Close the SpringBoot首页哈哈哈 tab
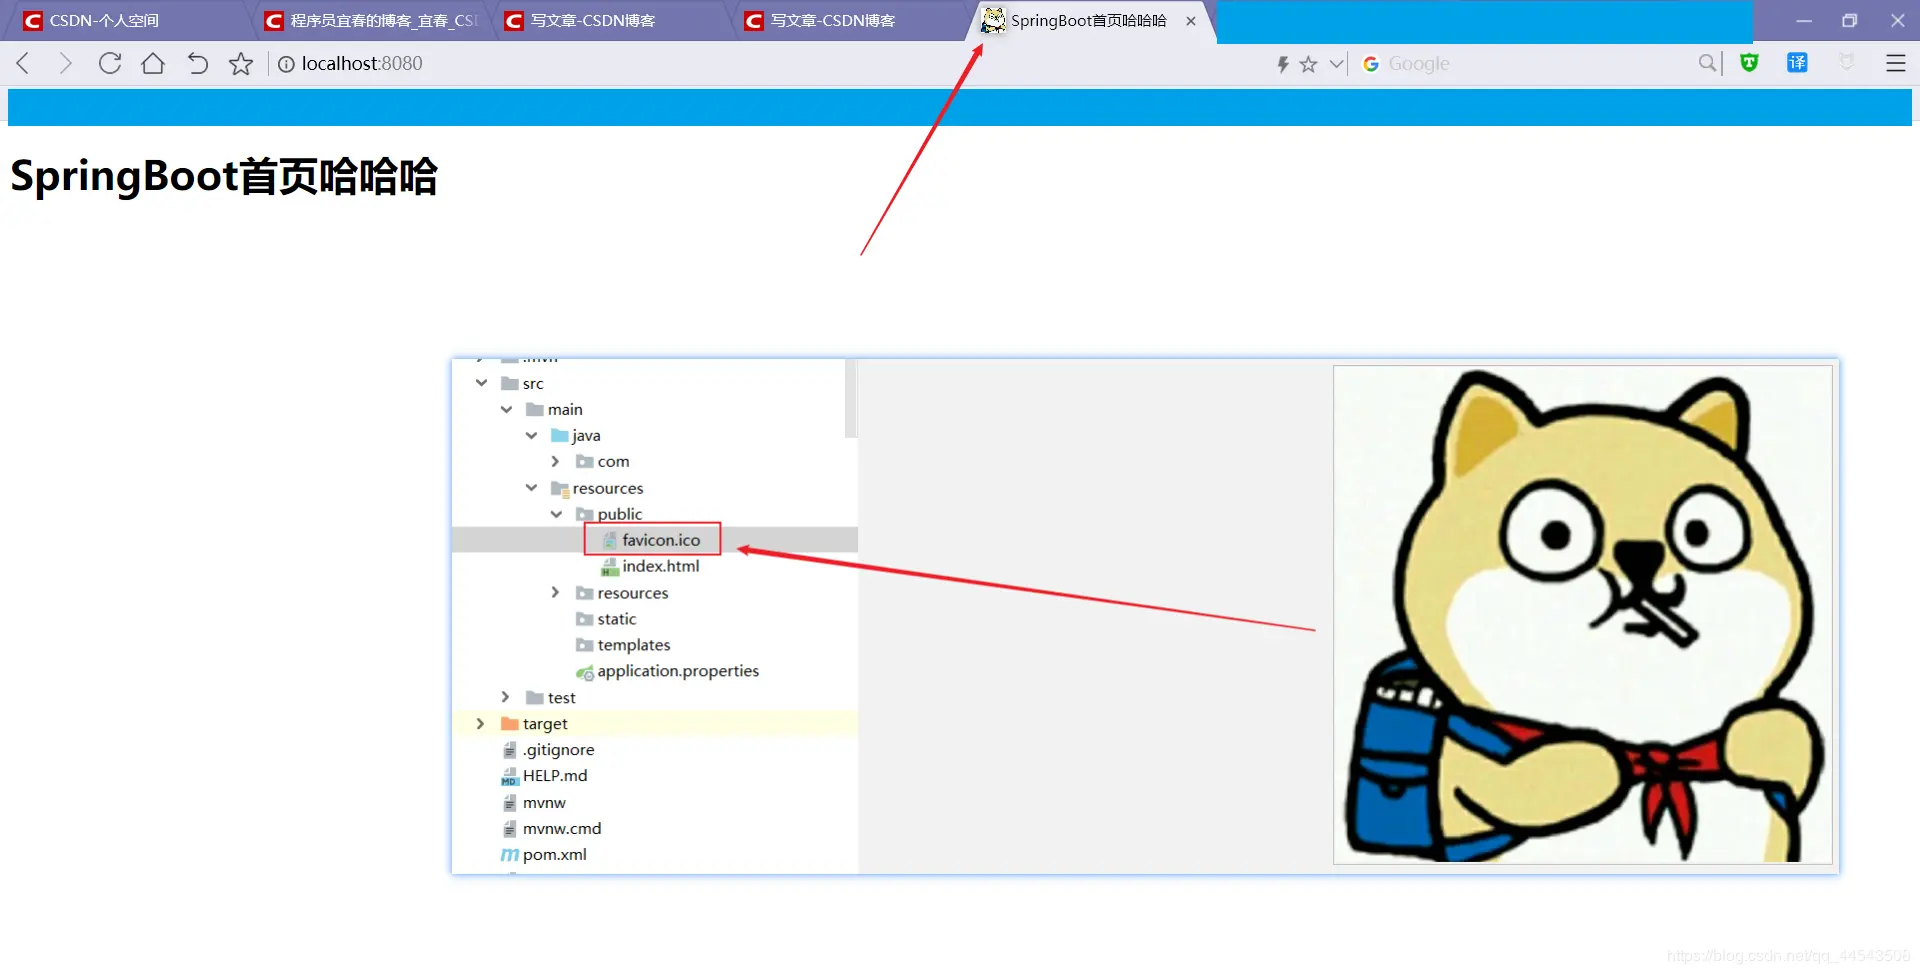Screen dimensions: 1920x974 coord(1191,21)
